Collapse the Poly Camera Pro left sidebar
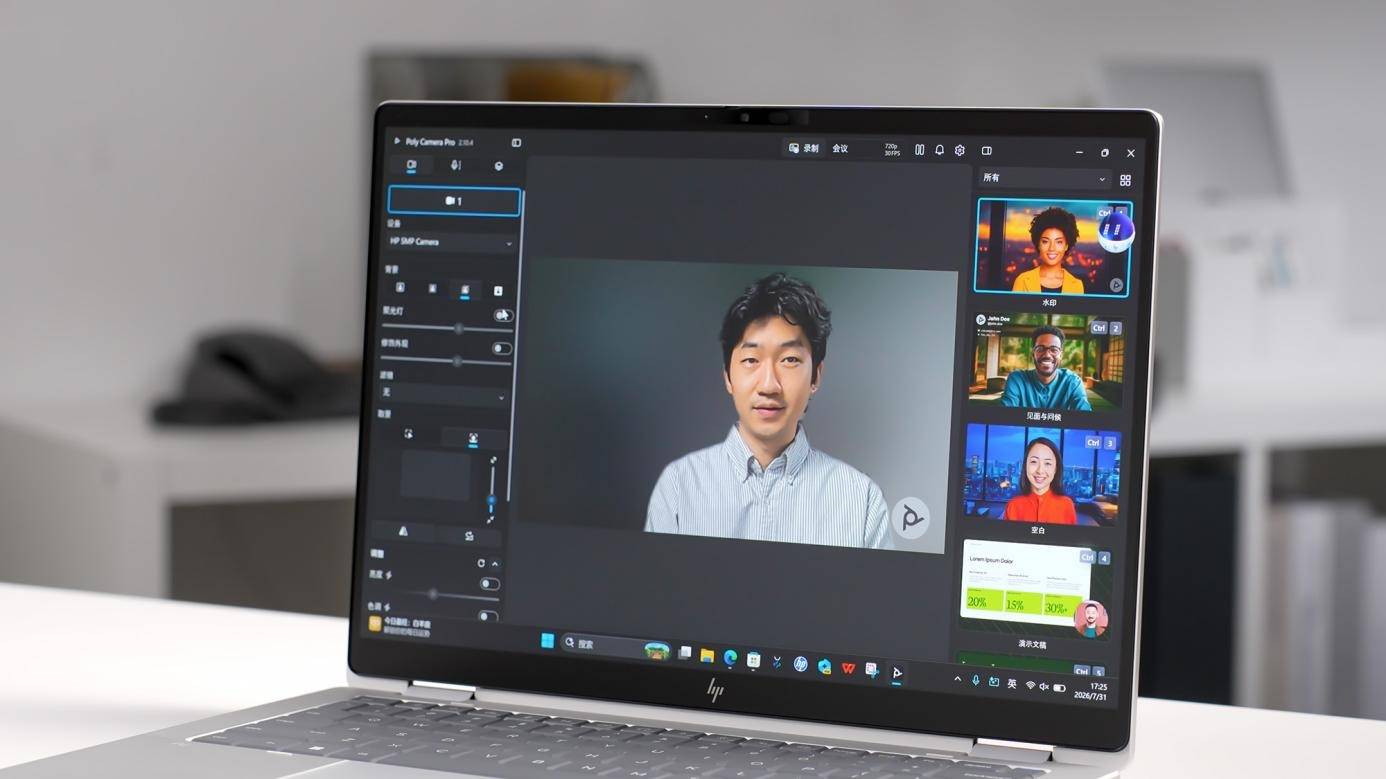 (x=516, y=143)
